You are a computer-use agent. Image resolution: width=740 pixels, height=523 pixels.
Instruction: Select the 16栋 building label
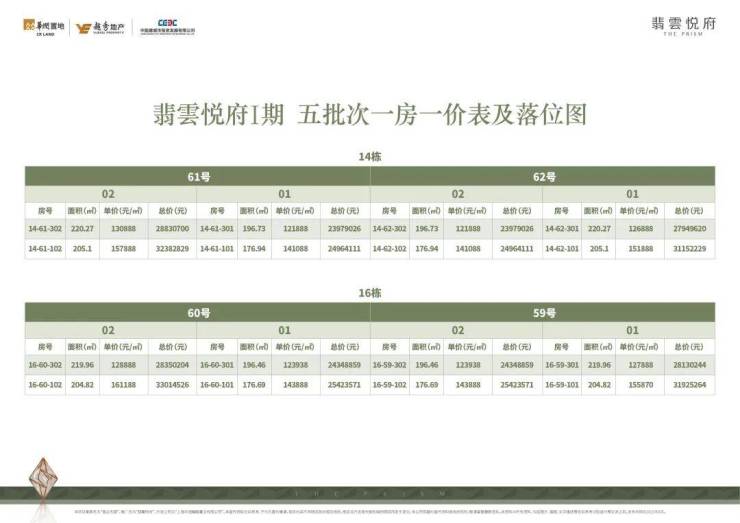[x=370, y=296]
